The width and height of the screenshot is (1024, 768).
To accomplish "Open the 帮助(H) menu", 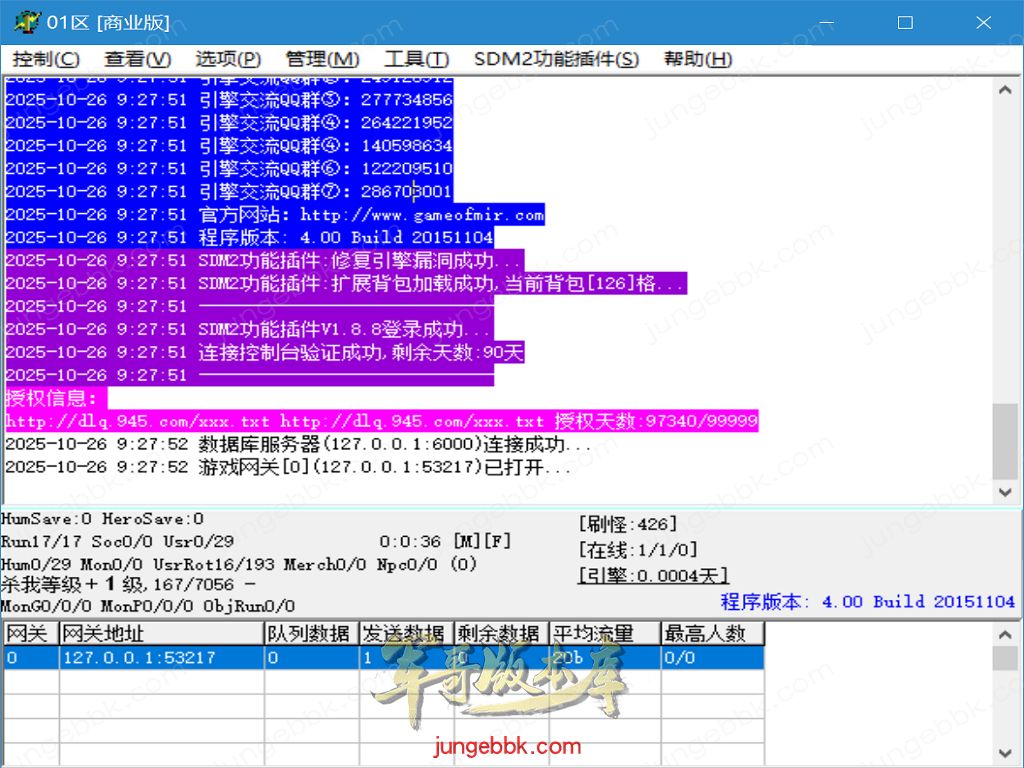I will point(698,59).
